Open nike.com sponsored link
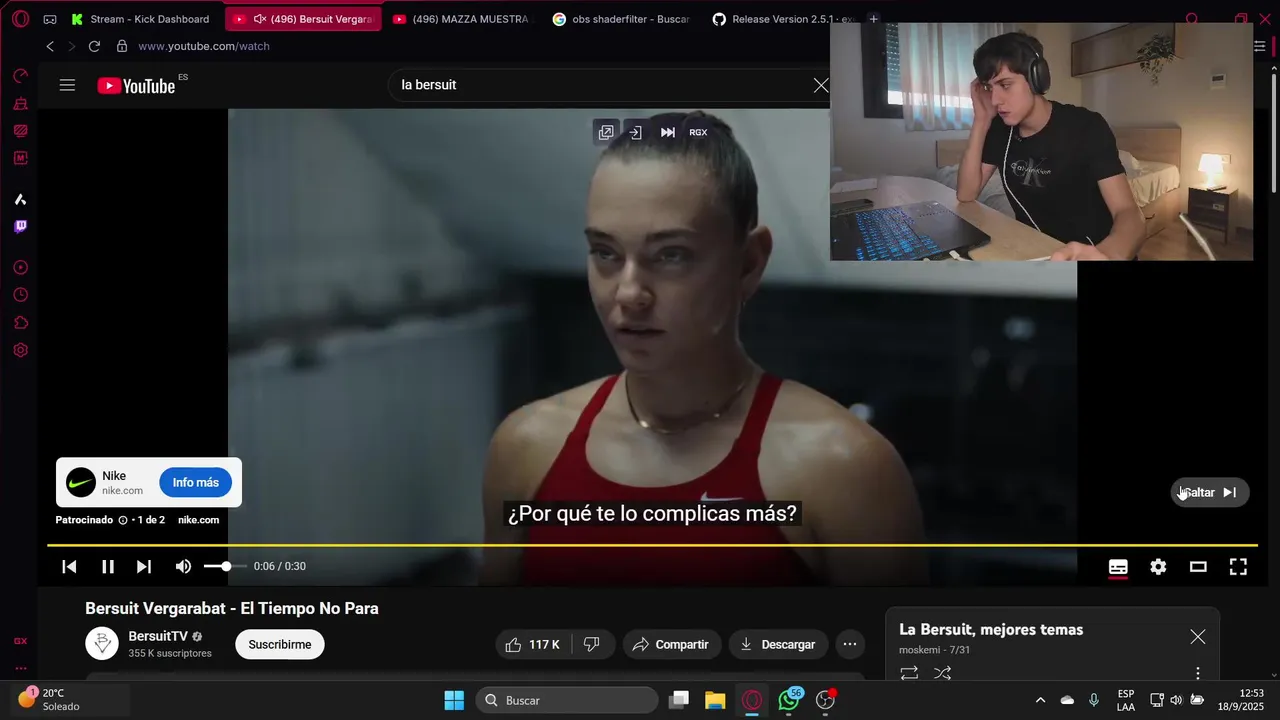 [198, 520]
